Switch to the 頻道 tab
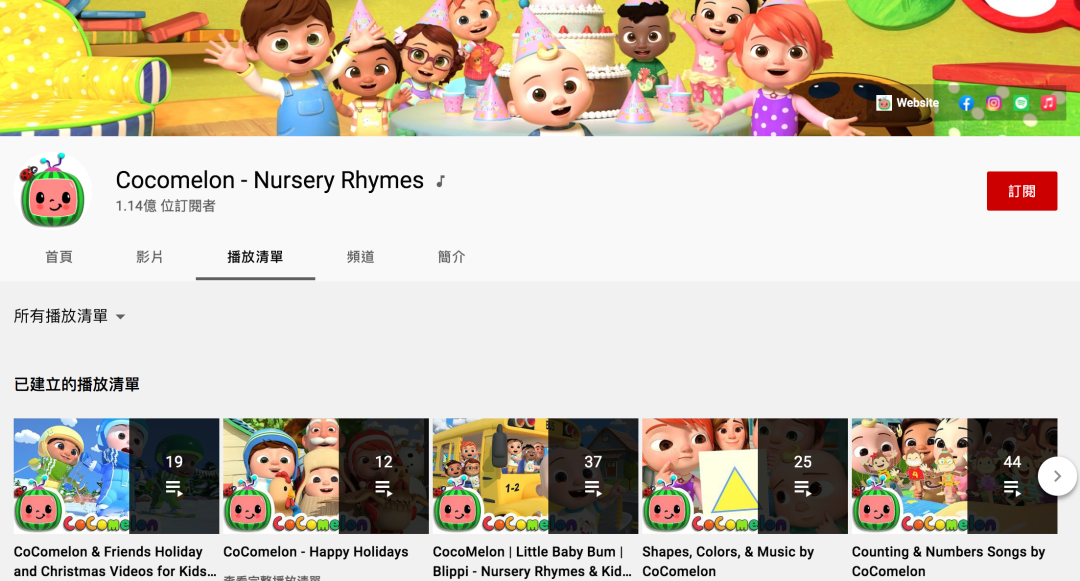 [359, 256]
